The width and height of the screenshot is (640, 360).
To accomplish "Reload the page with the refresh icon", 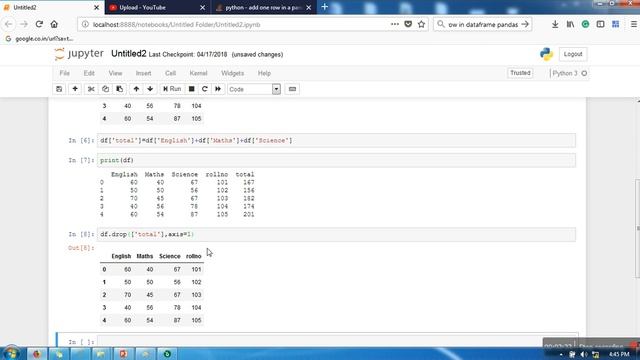I will [x=39, y=24].
